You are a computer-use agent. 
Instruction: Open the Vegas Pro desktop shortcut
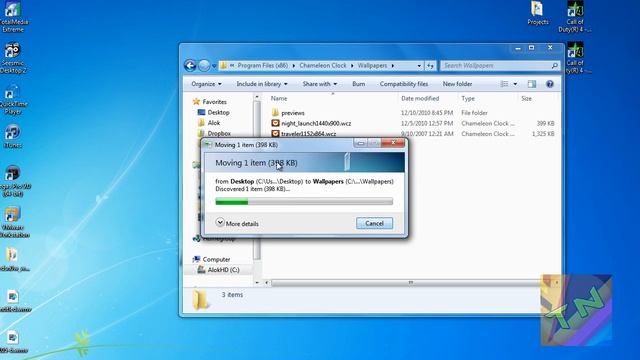coord(14,181)
